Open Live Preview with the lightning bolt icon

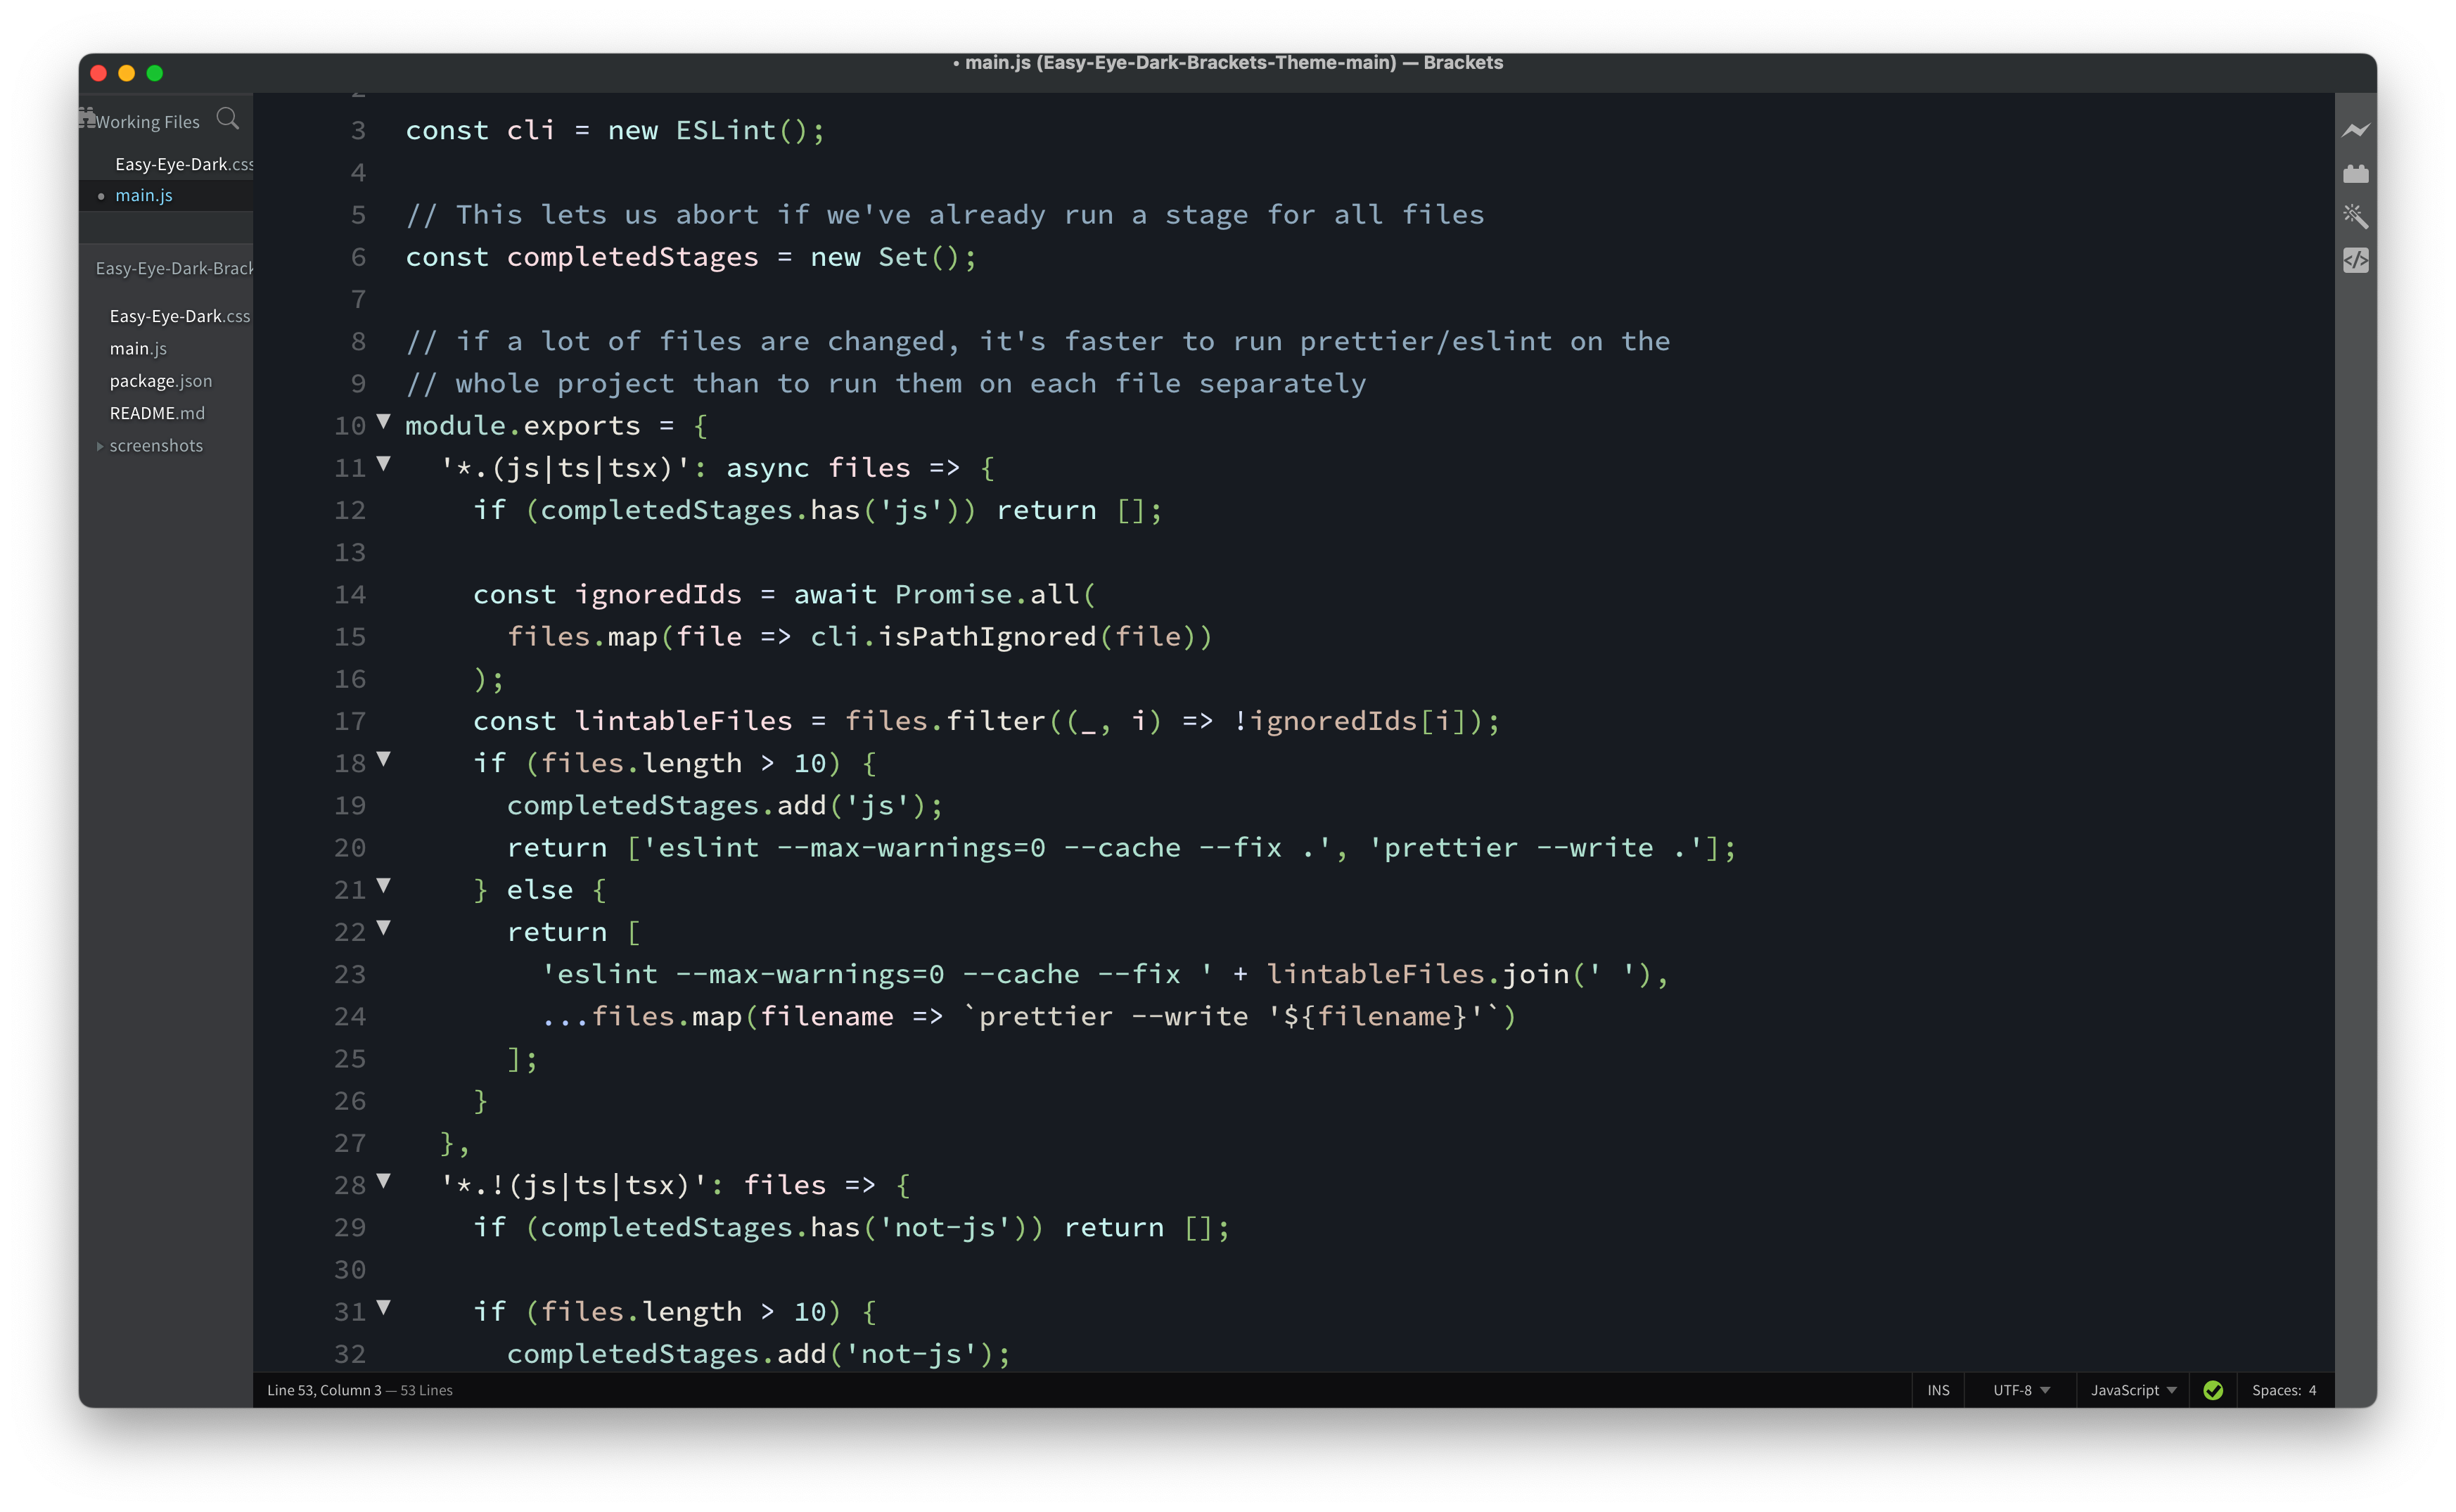coord(2357,130)
